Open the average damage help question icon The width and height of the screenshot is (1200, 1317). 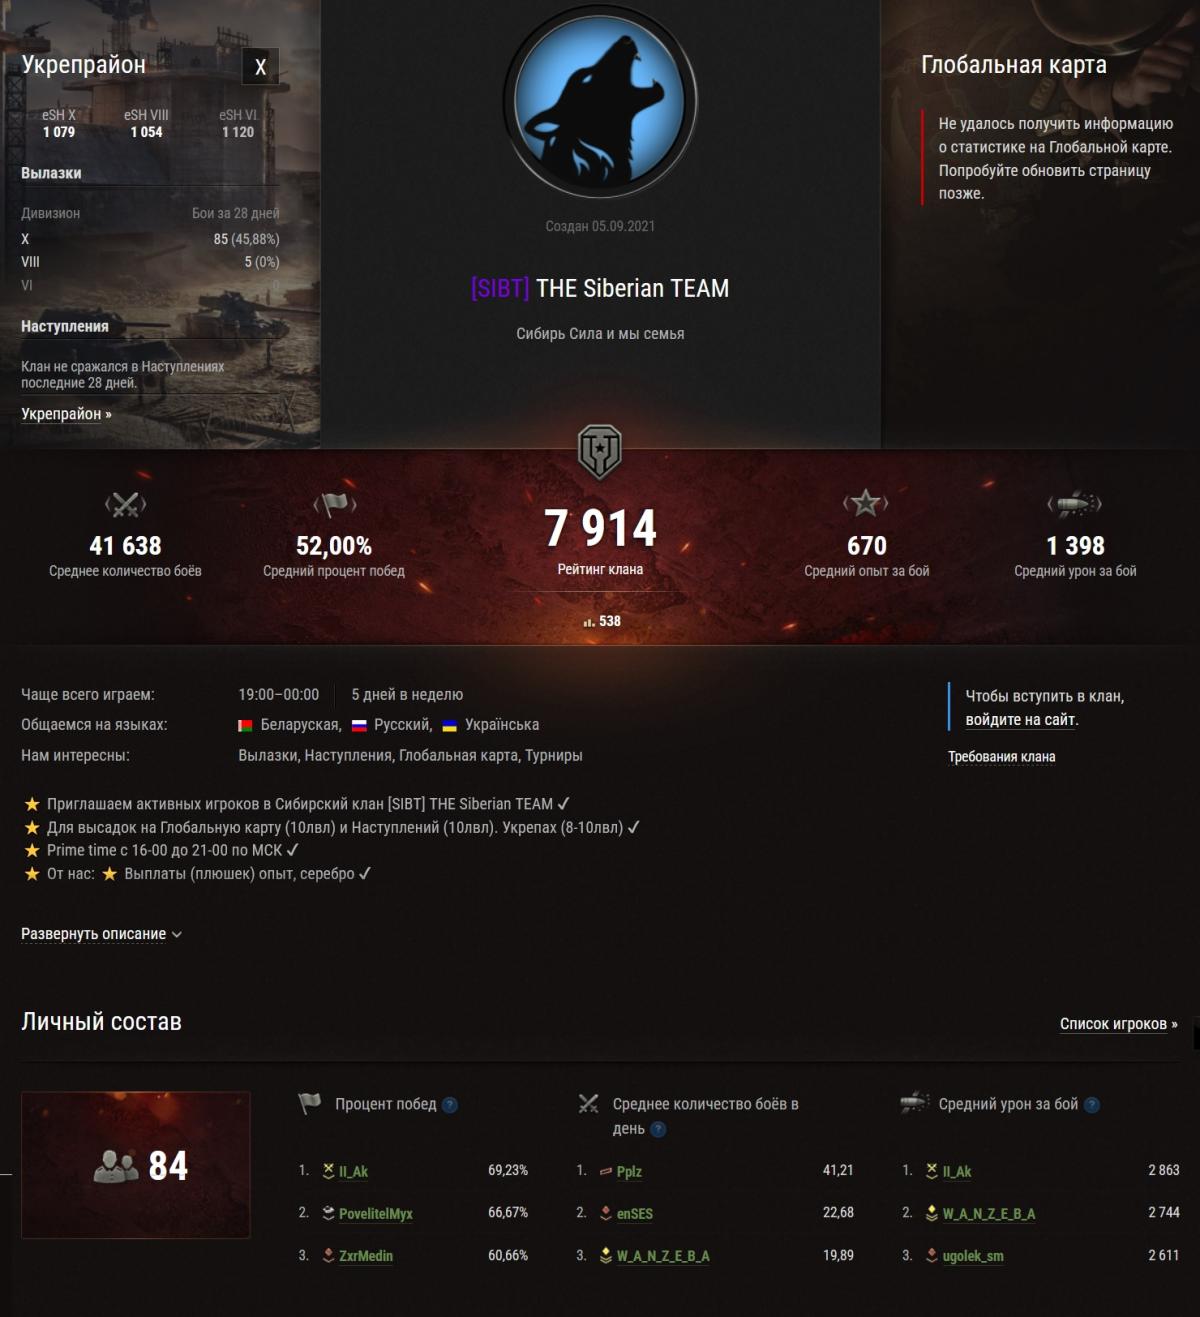coord(1092,1105)
